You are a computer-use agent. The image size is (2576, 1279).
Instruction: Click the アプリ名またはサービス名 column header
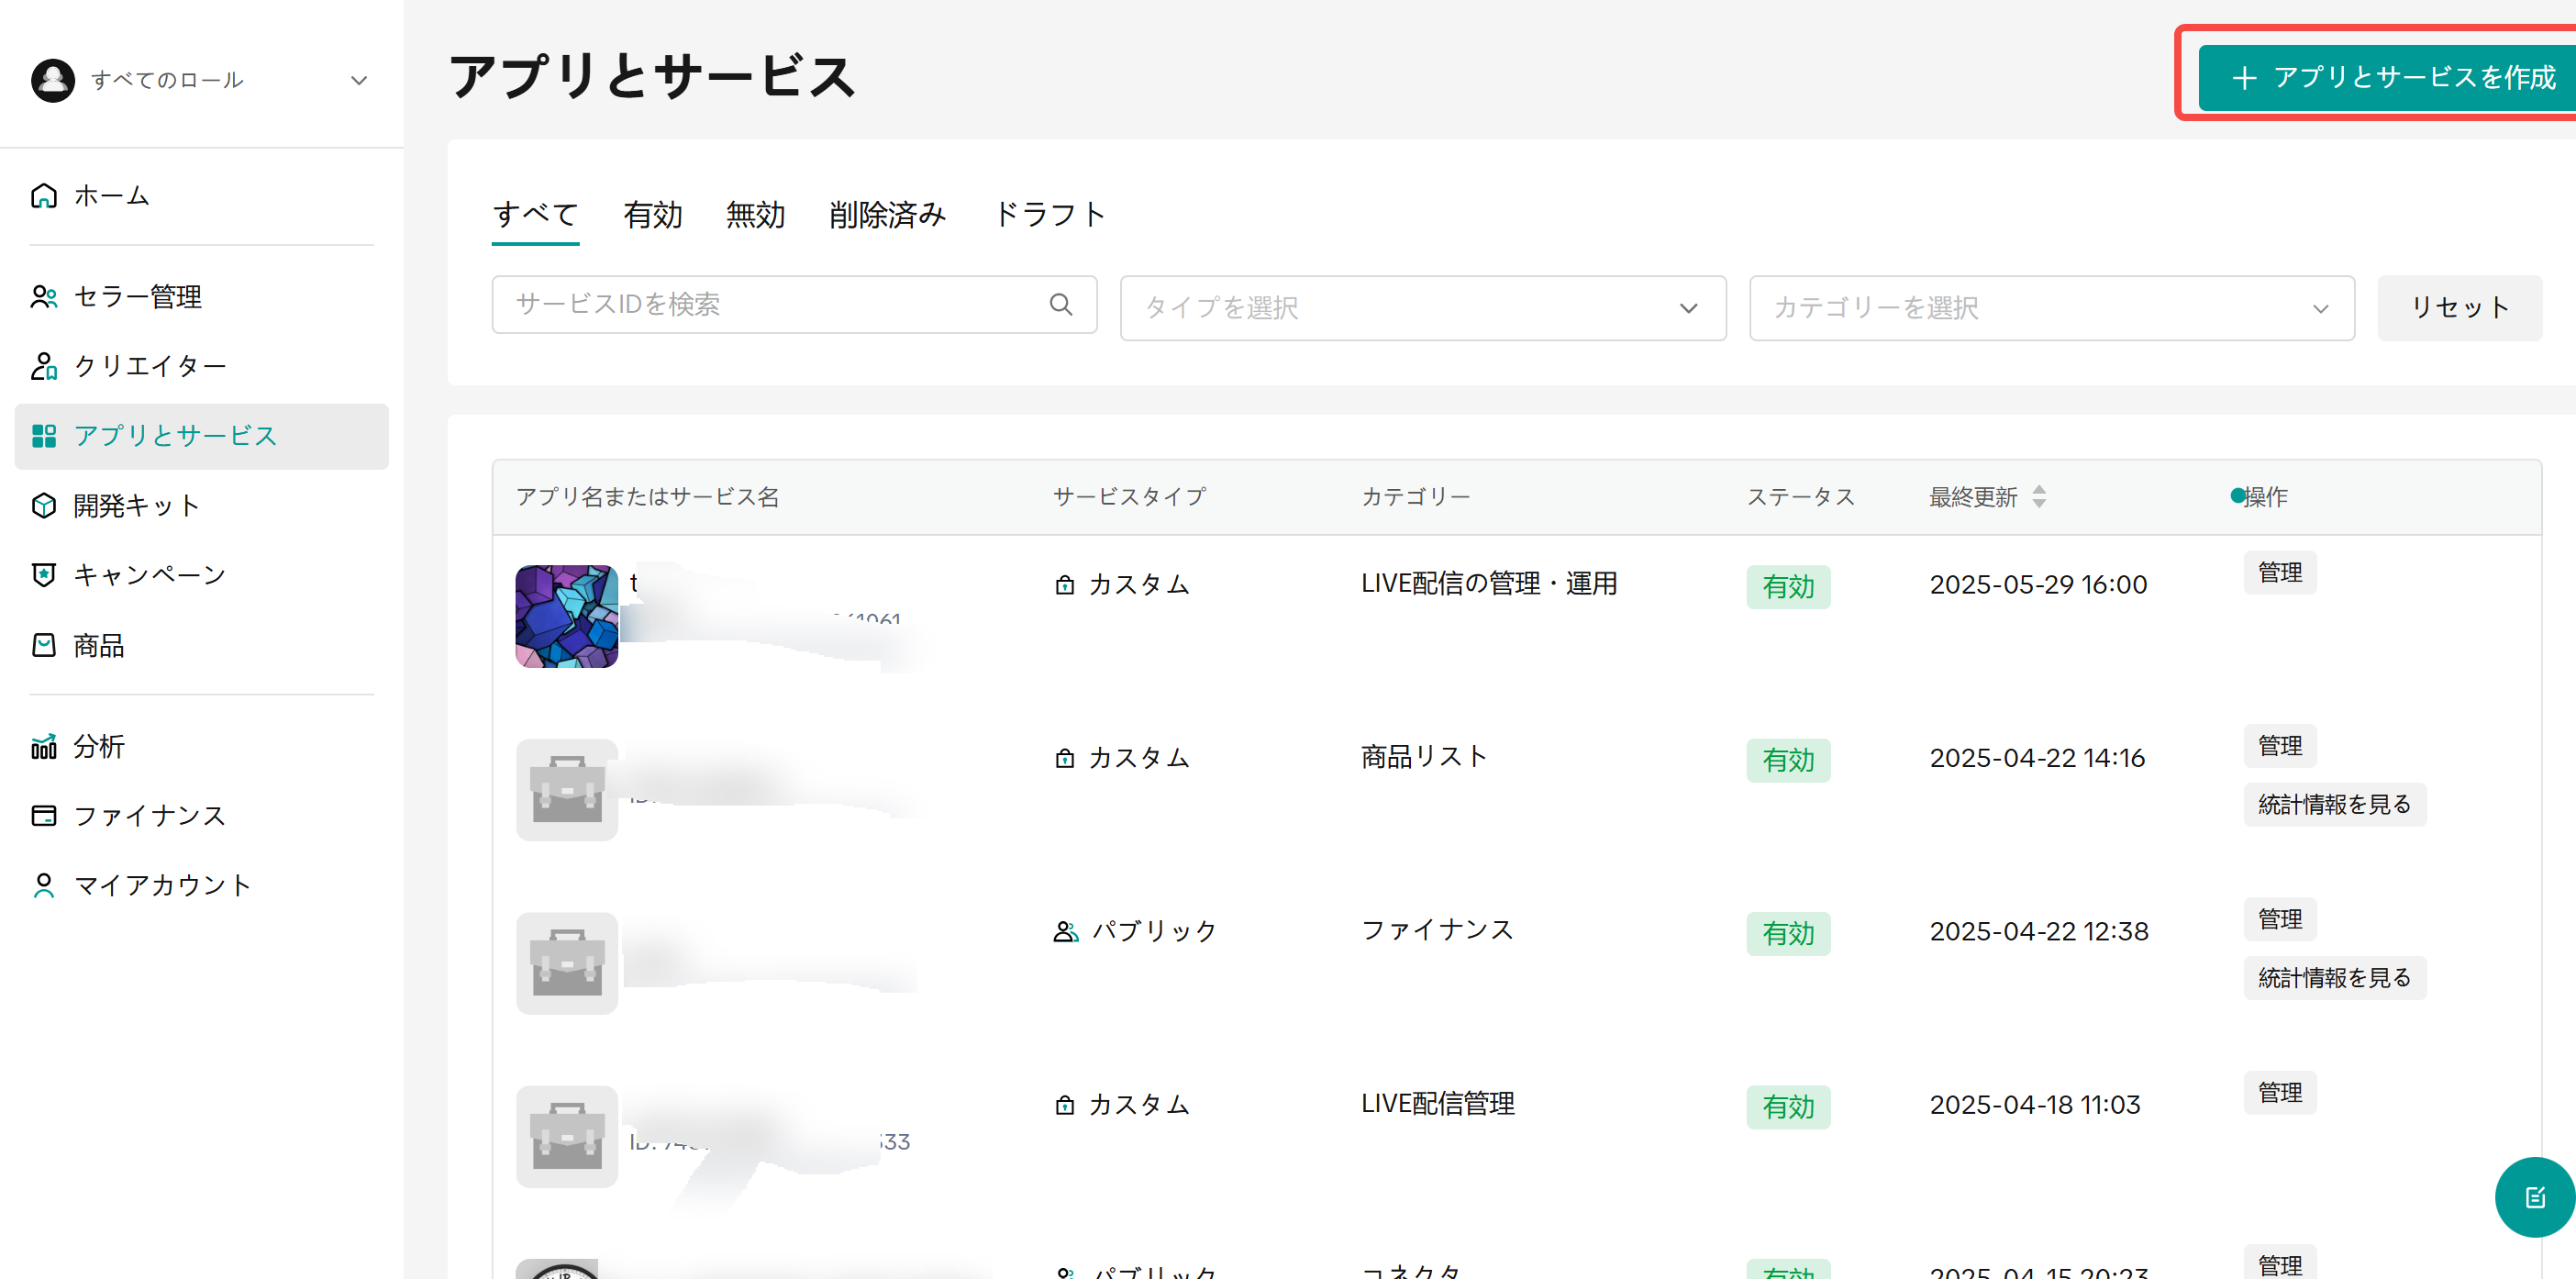tap(647, 497)
